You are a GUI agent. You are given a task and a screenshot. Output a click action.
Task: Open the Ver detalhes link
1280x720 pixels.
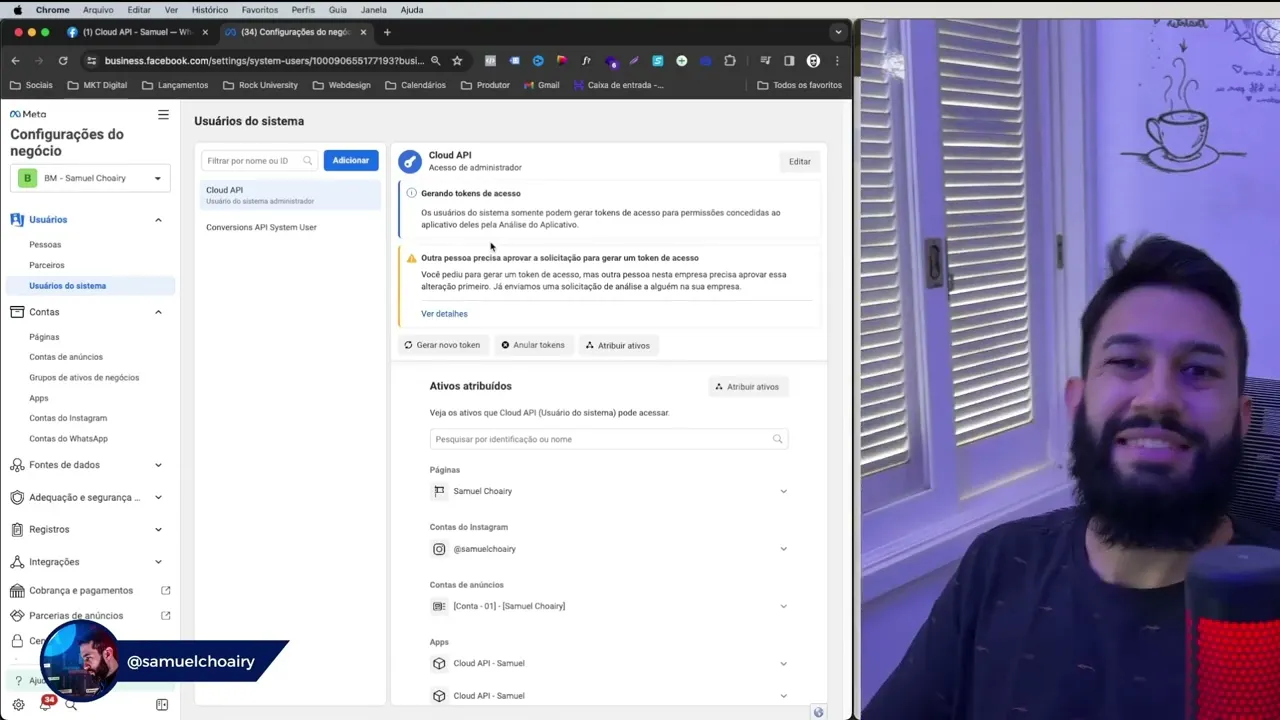pyautogui.click(x=444, y=314)
